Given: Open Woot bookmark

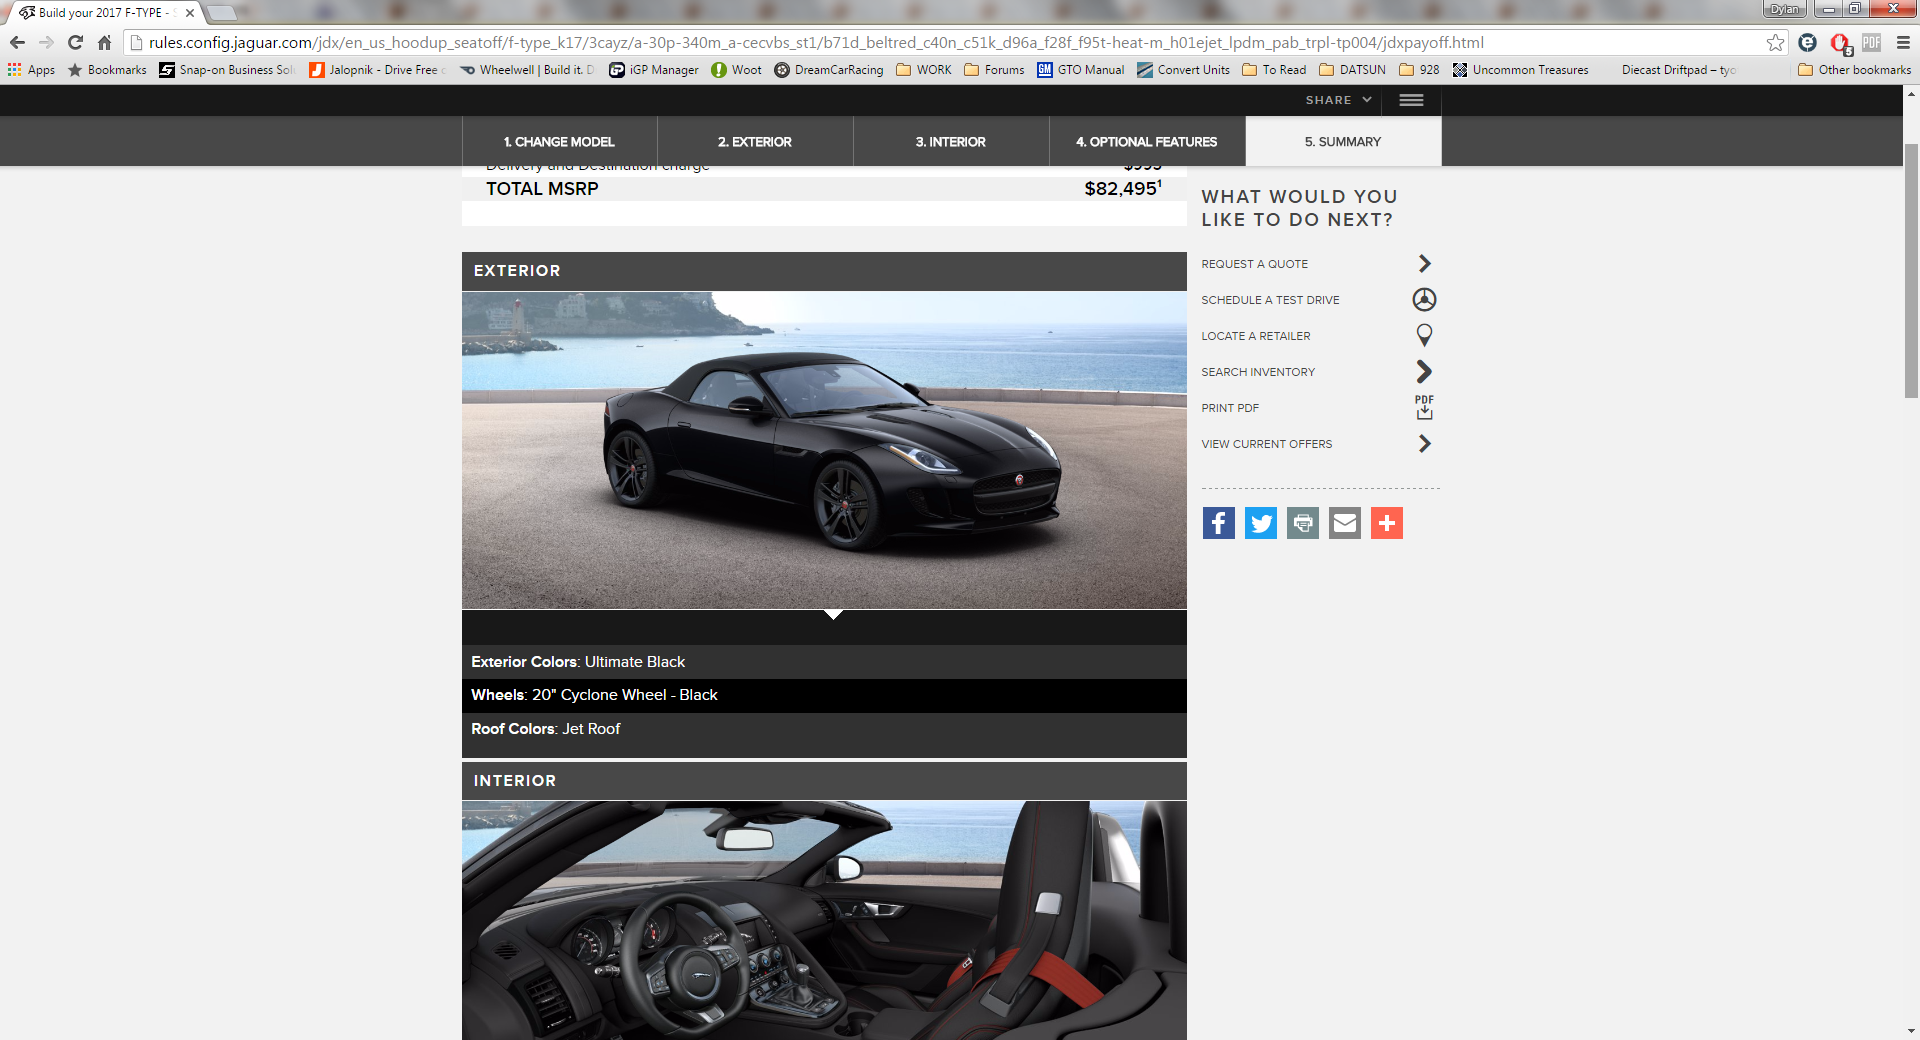Looking at the screenshot, I should coord(736,70).
